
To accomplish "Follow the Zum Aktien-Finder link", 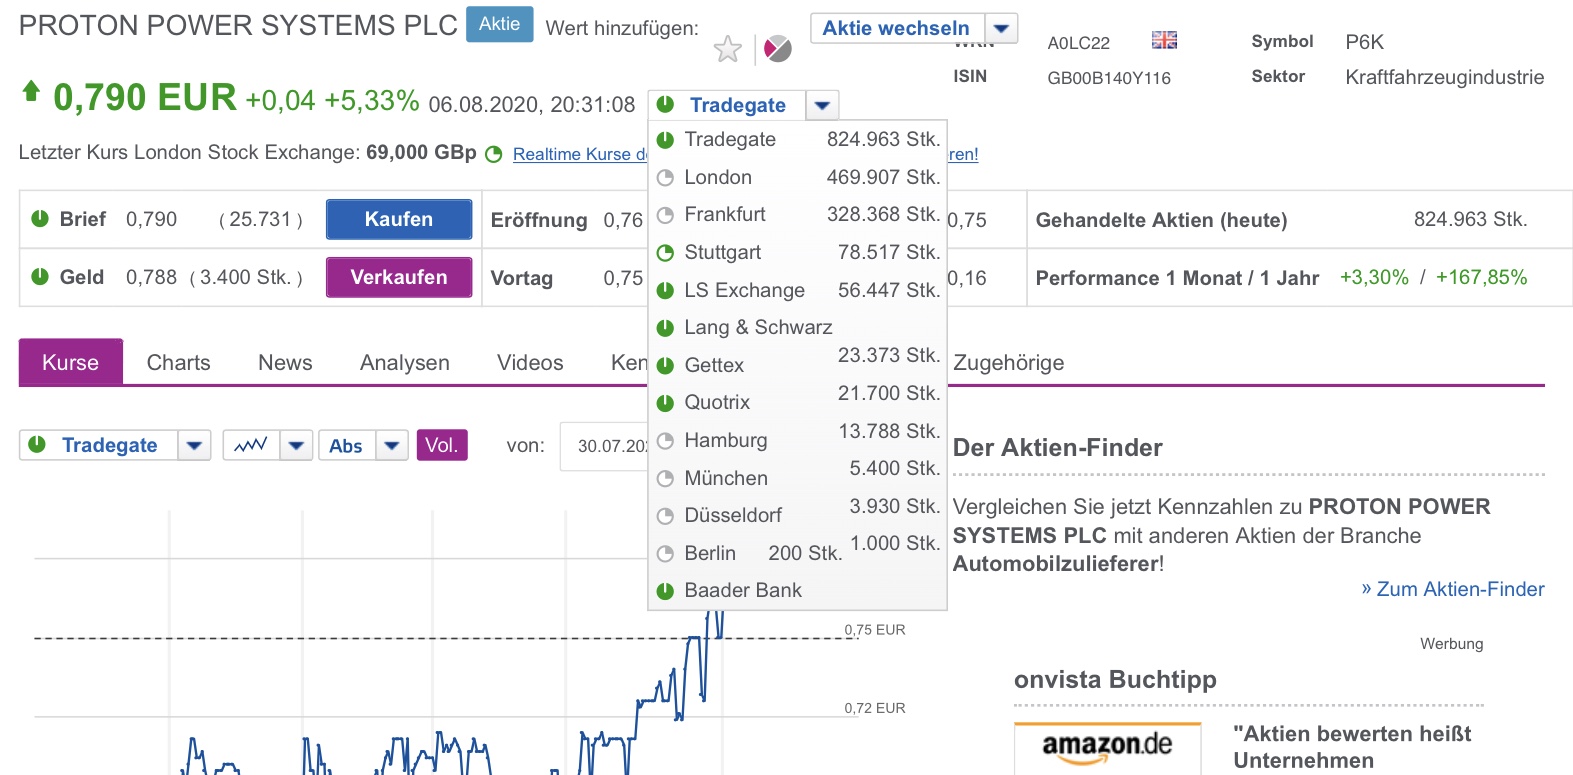I will point(1452,589).
